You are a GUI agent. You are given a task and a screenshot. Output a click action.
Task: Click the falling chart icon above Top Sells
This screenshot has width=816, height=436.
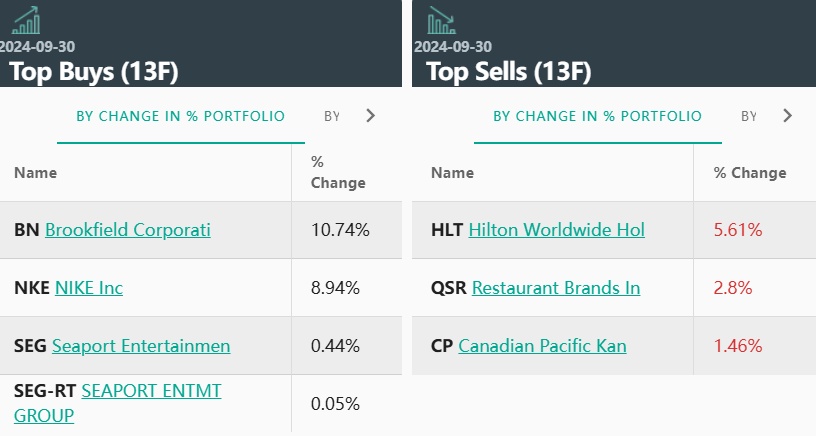pos(440,20)
